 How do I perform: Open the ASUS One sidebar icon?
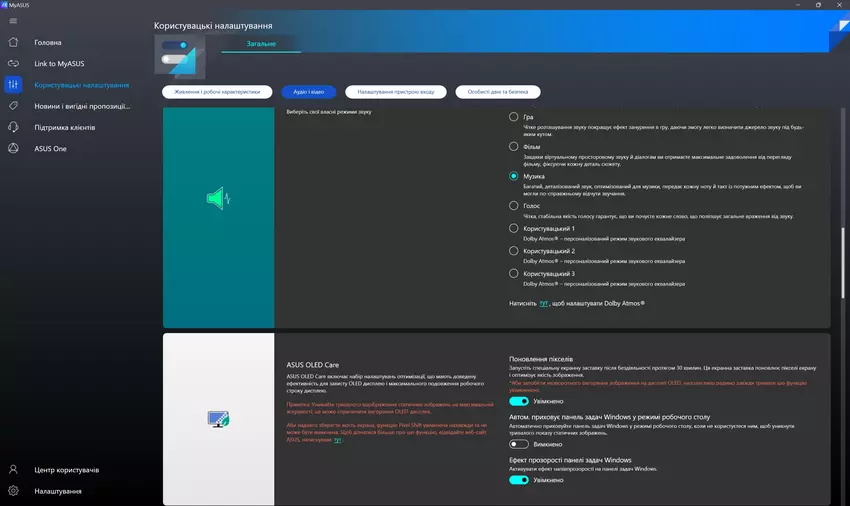coord(13,148)
